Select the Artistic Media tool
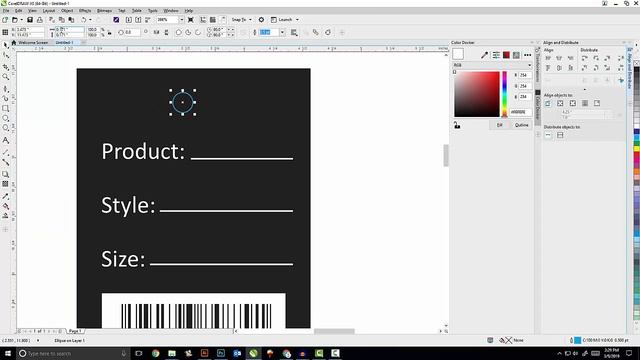Image resolution: width=640 pixels, height=360 pixels. point(5,98)
